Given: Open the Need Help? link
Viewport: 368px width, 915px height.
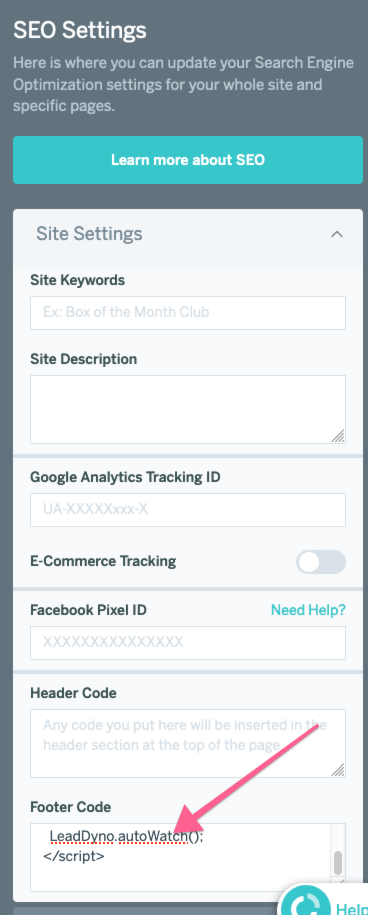Looking at the screenshot, I should coord(309,610).
